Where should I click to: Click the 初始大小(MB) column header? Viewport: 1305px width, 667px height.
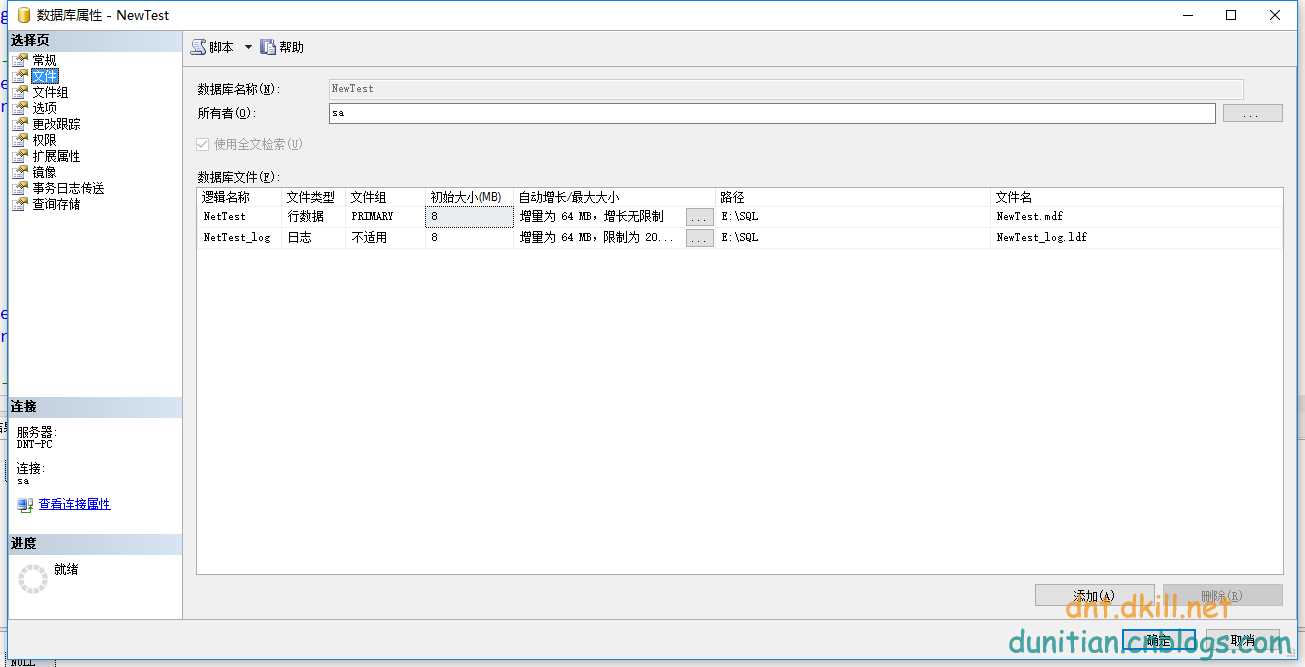click(469, 197)
